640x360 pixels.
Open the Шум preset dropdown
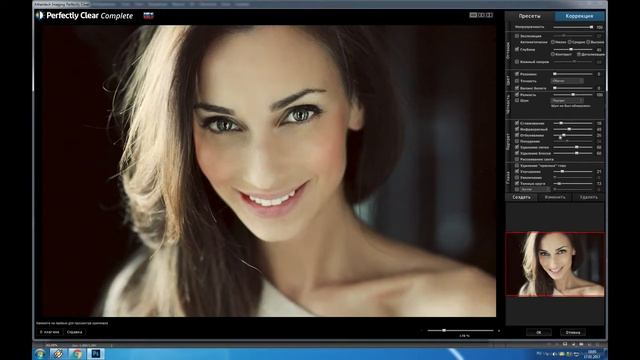tap(567, 100)
